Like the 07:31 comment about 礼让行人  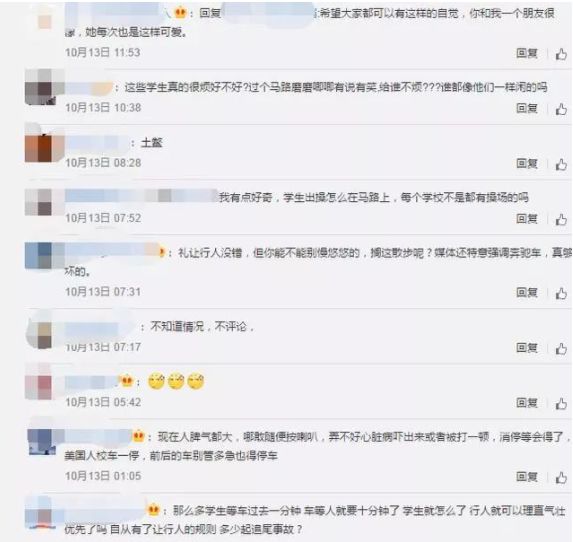coord(561,293)
